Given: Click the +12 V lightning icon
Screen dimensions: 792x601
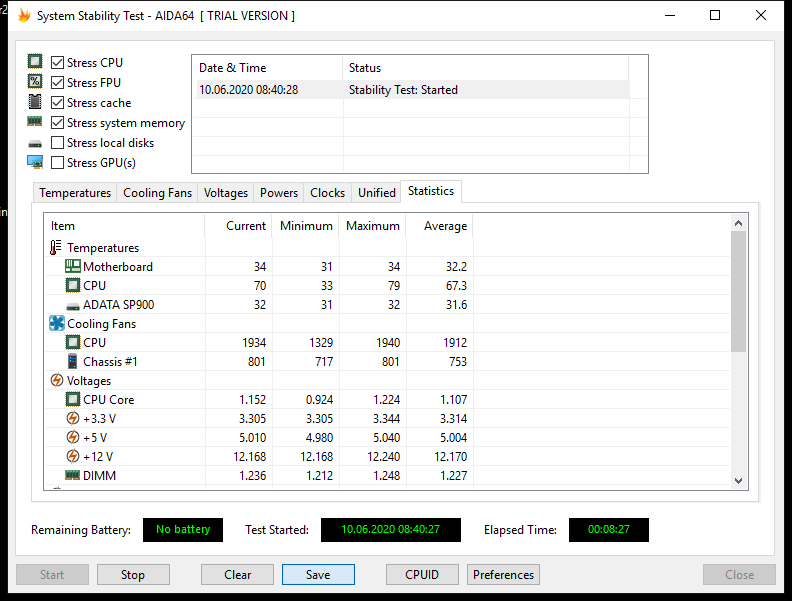Looking at the screenshot, I should point(73,456).
